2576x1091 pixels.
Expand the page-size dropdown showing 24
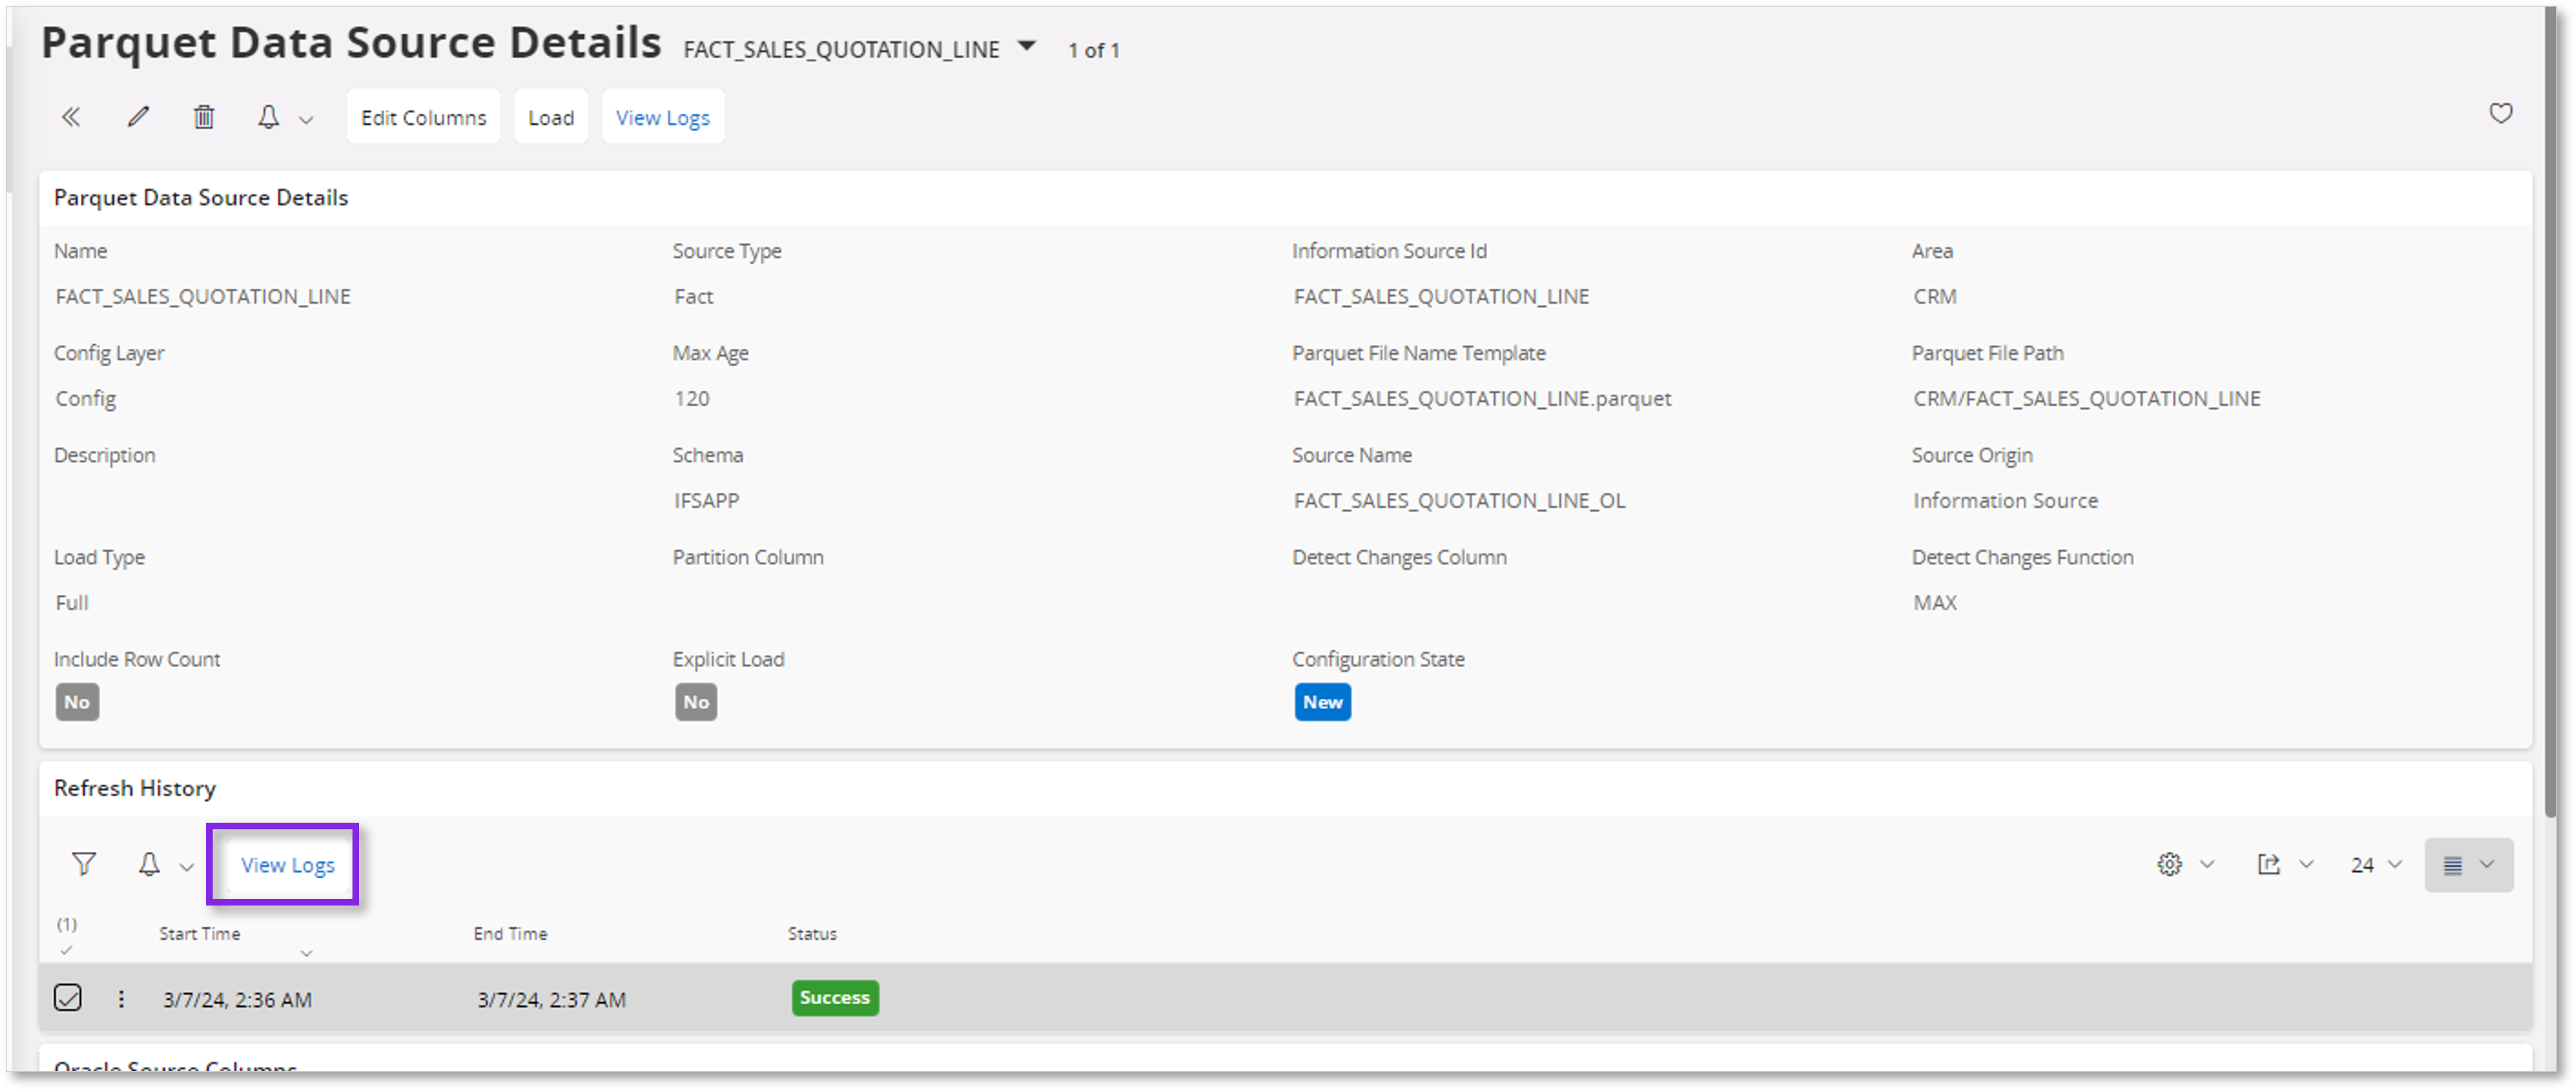pos(2374,865)
